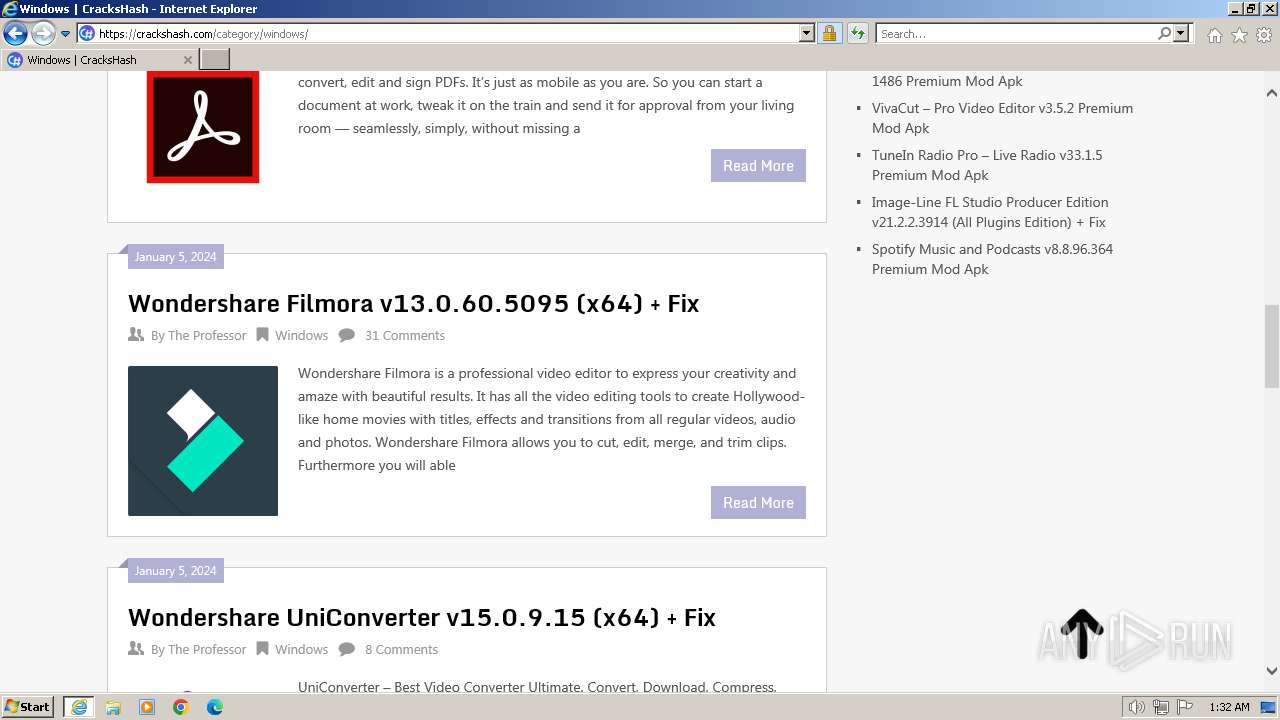
Task: Open the search provider dropdown arrow
Action: coord(1181,33)
